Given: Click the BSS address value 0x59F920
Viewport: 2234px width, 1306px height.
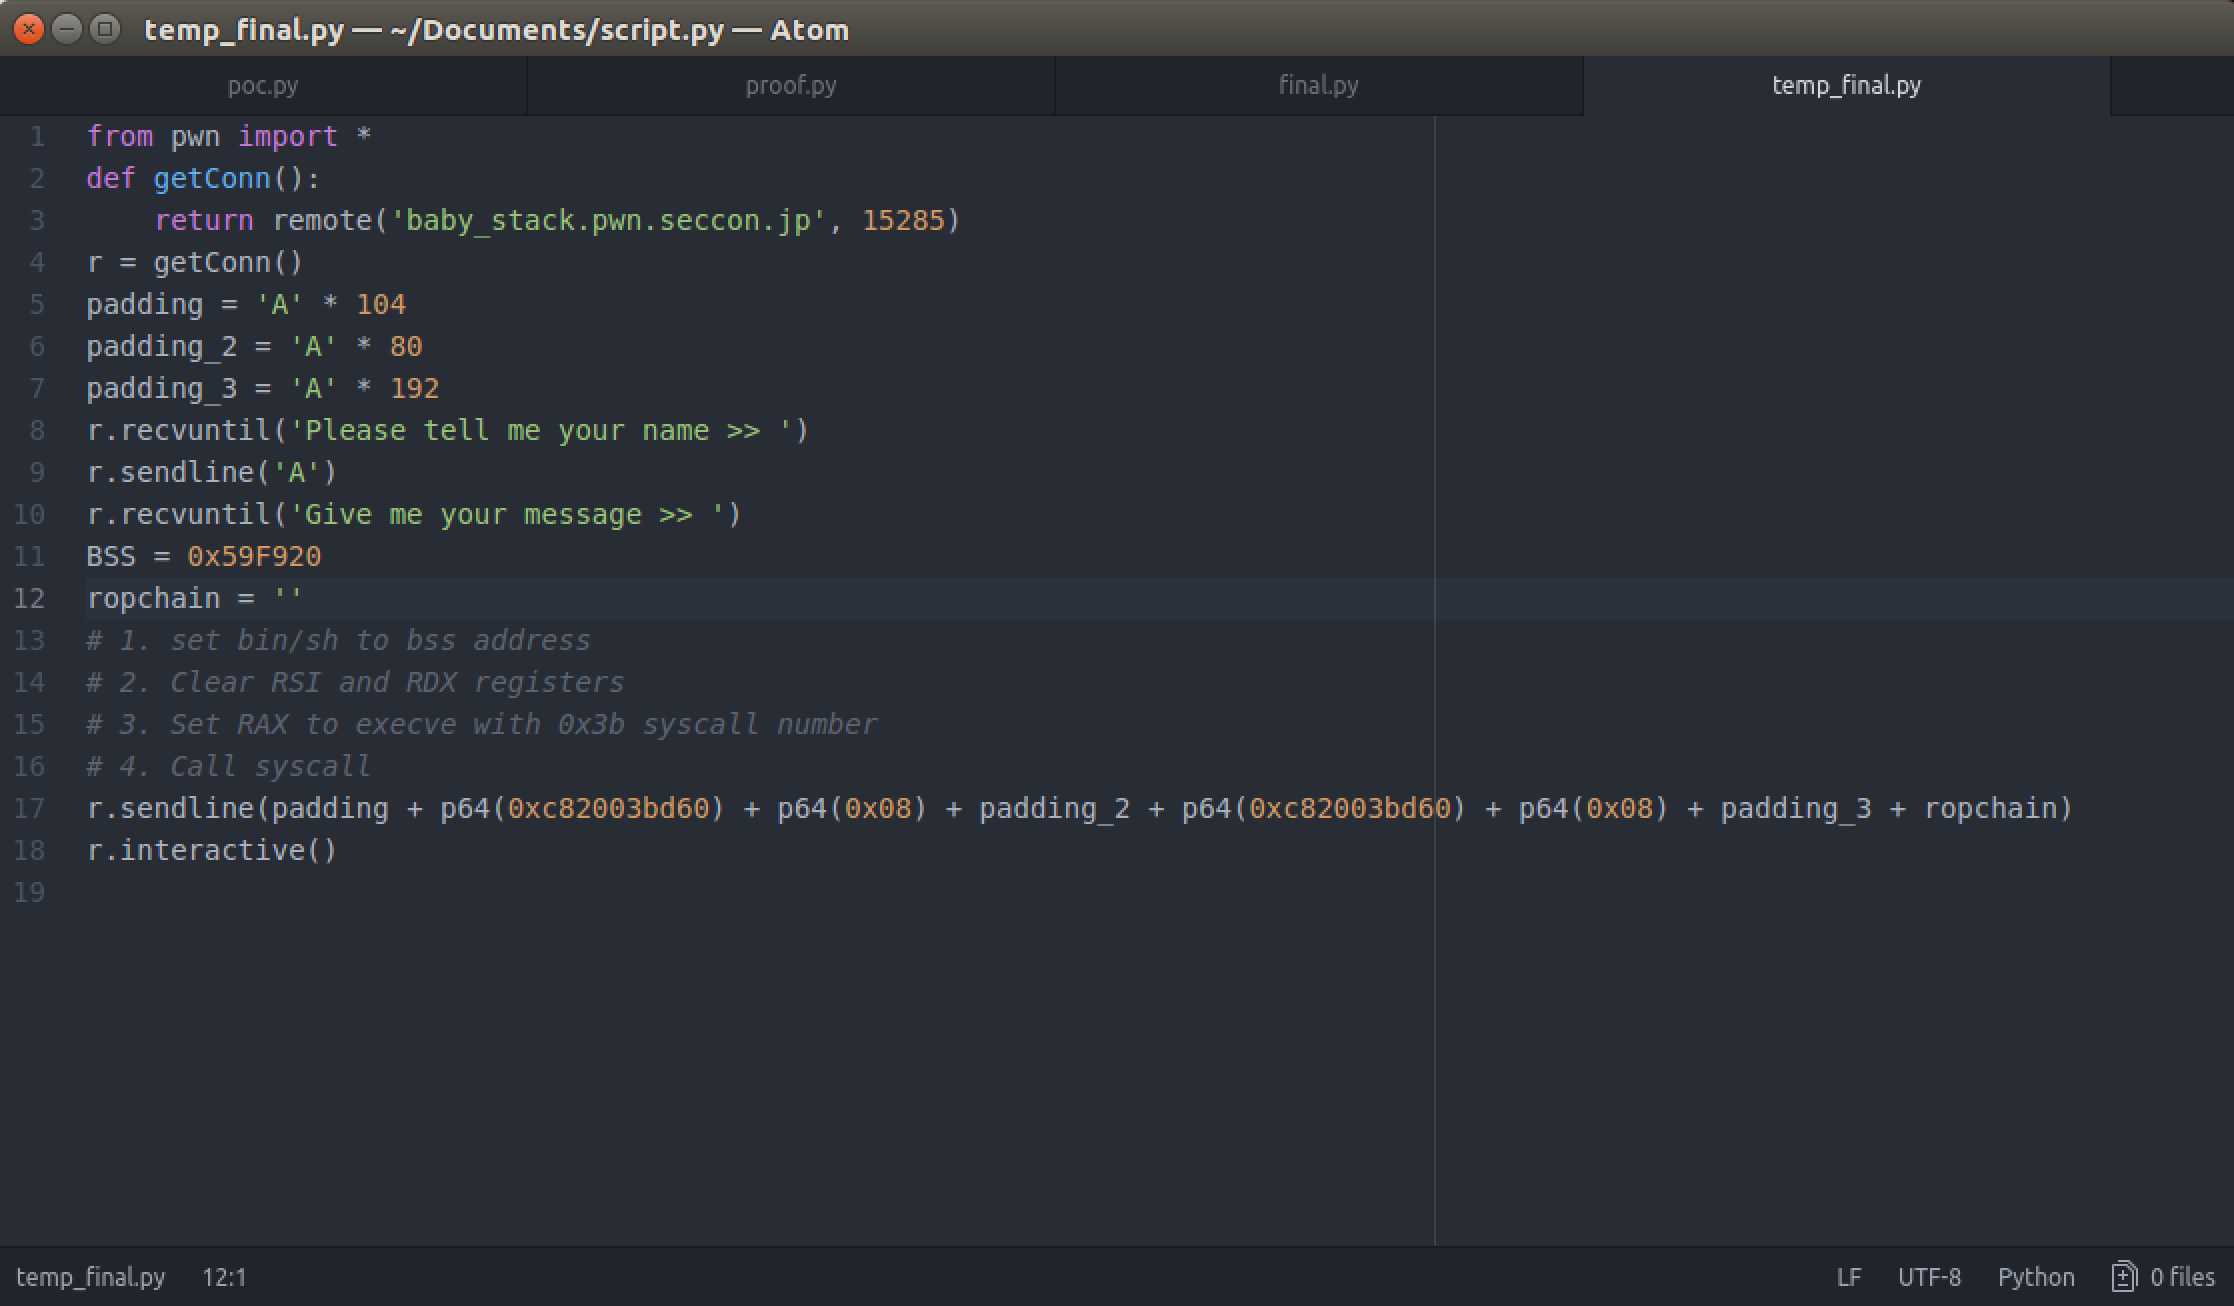Looking at the screenshot, I should pyautogui.click(x=254, y=556).
